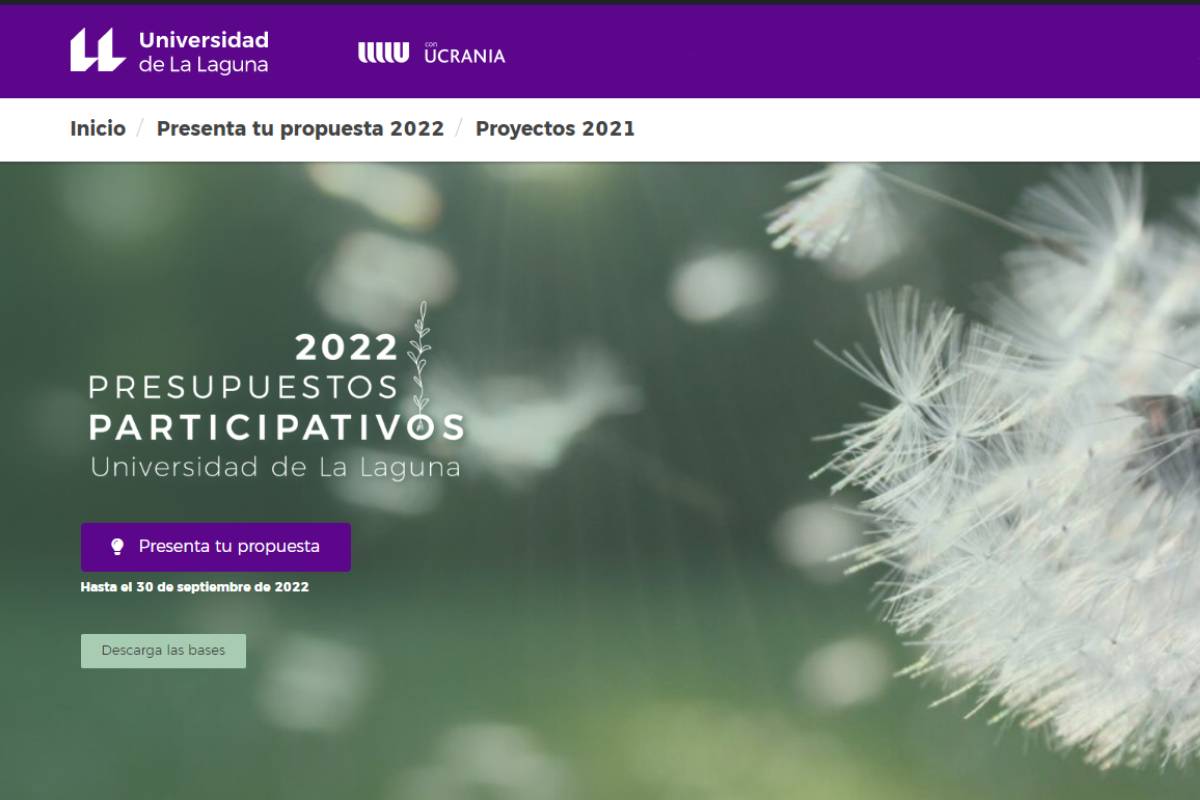Click the 'Hasta el 30 de septiembre' deadline text

tap(194, 587)
